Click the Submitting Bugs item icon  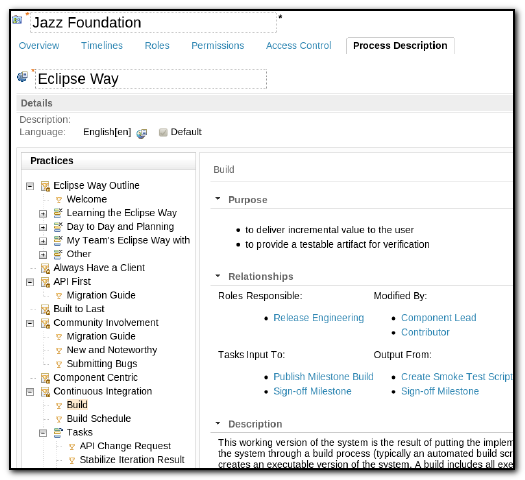[59, 364]
